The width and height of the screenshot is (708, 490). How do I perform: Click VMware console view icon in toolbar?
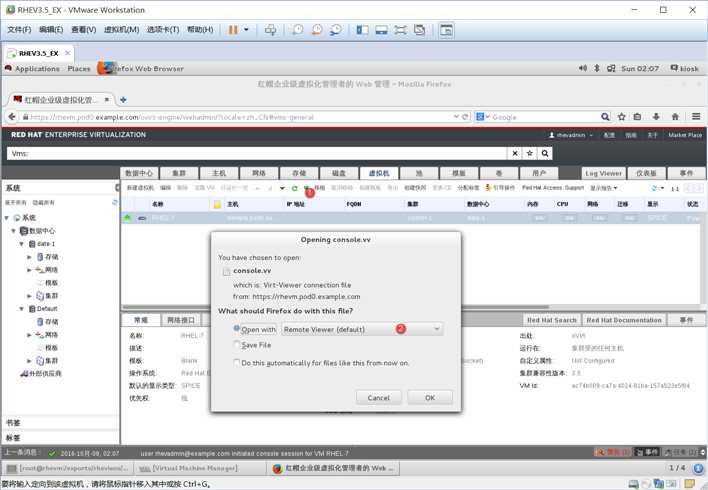coord(446,30)
